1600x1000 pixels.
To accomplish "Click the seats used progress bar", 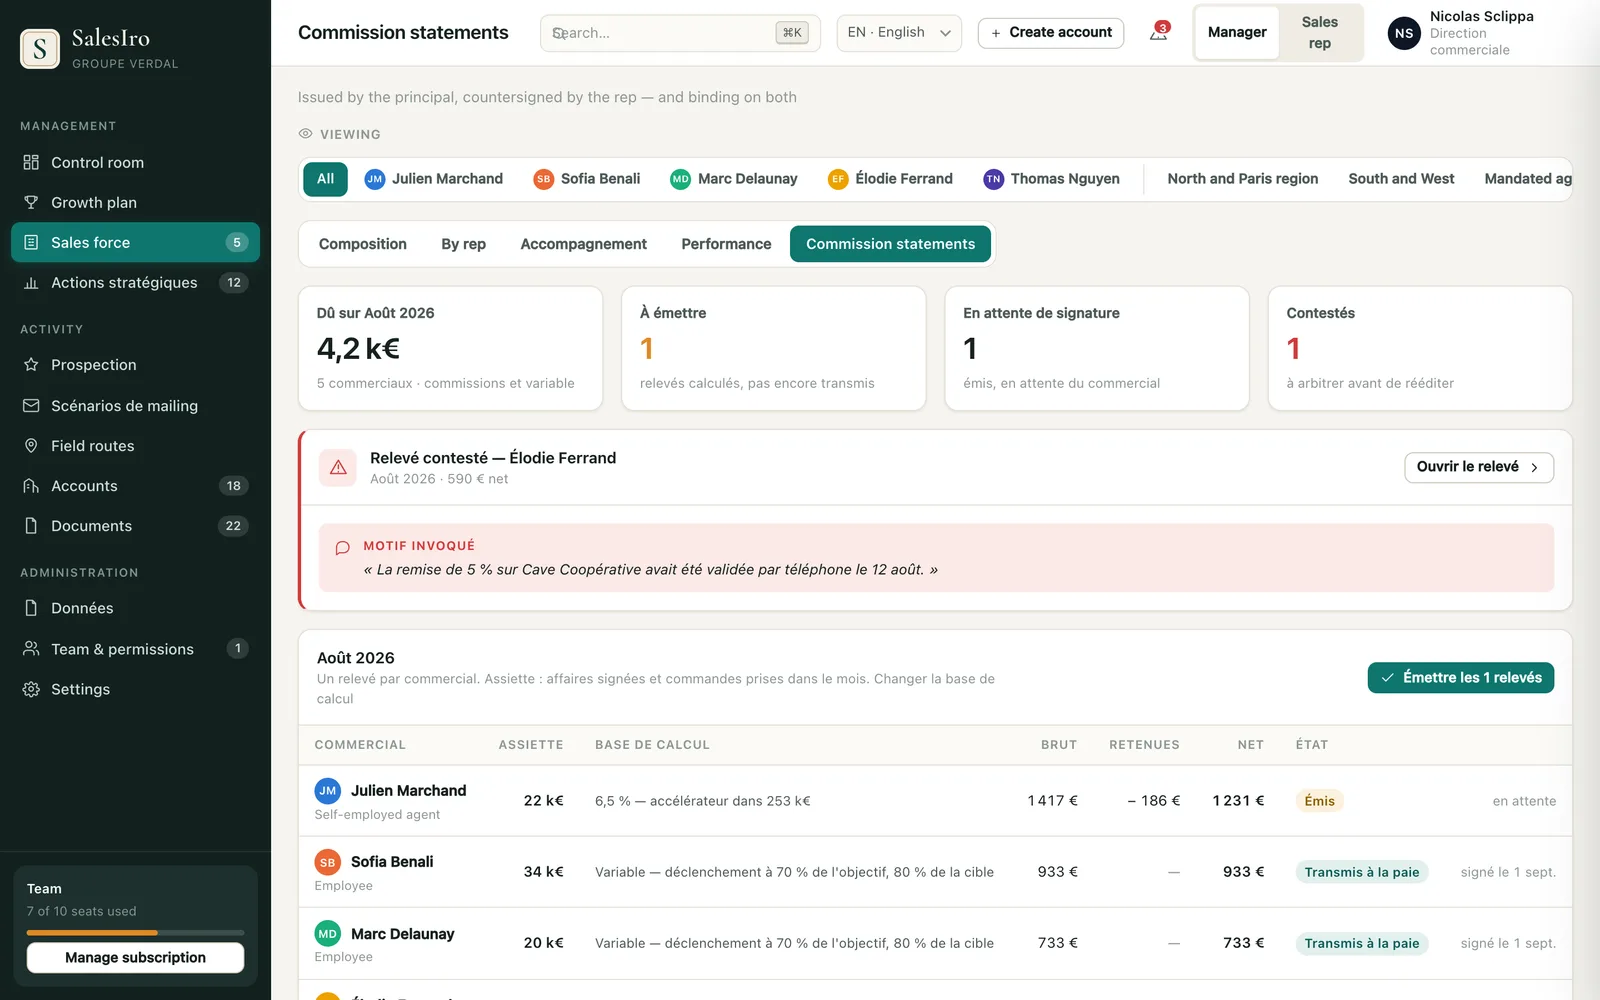I will point(135,932).
